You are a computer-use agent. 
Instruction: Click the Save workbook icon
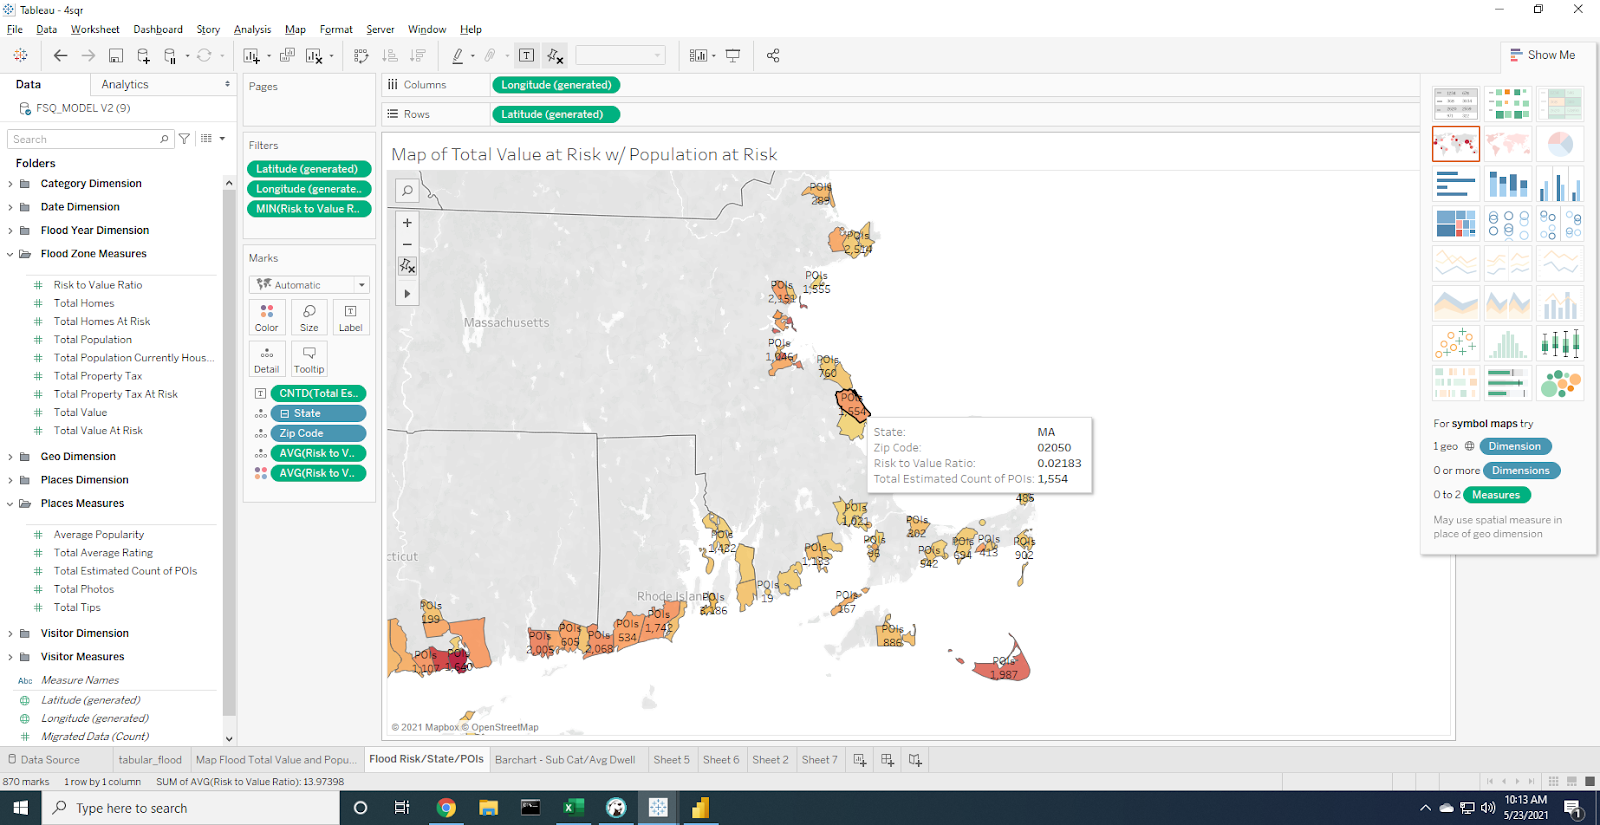tap(116, 56)
